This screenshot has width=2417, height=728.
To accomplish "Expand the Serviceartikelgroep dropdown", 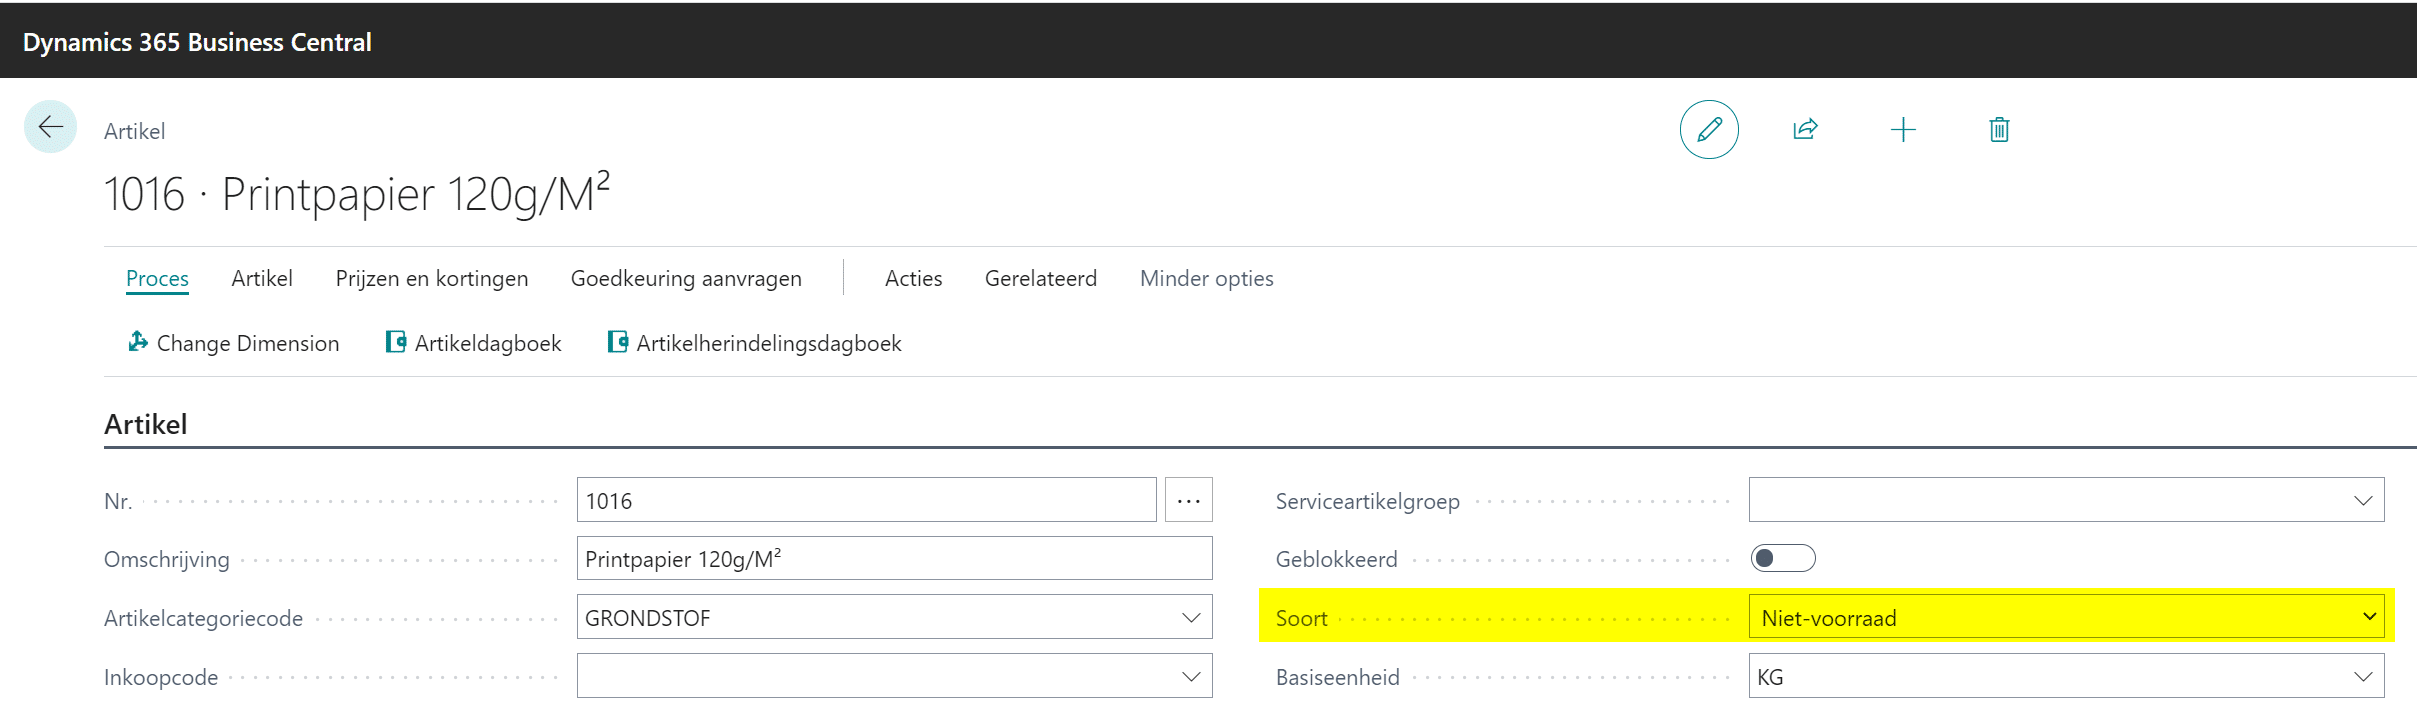I will coord(2363,500).
